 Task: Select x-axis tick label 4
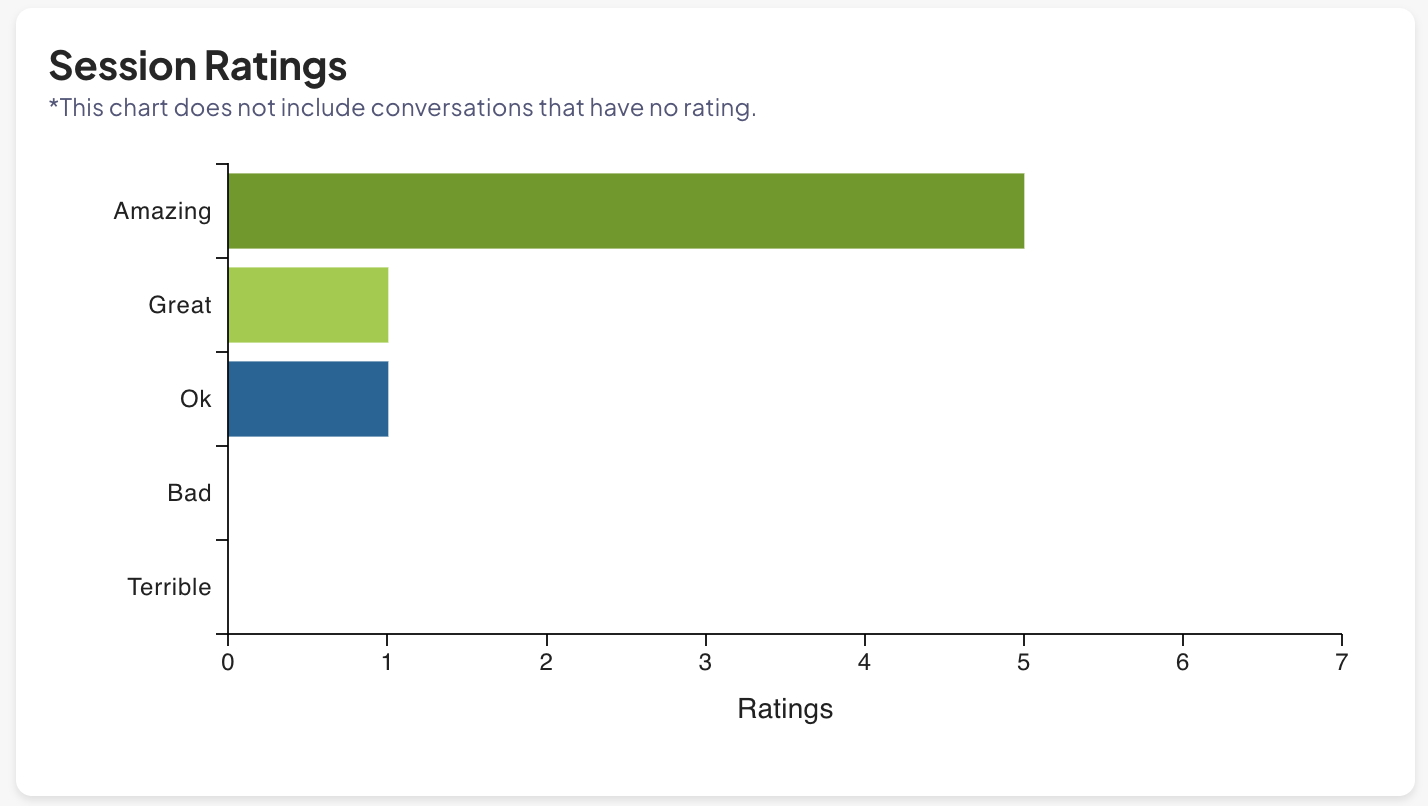864,662
